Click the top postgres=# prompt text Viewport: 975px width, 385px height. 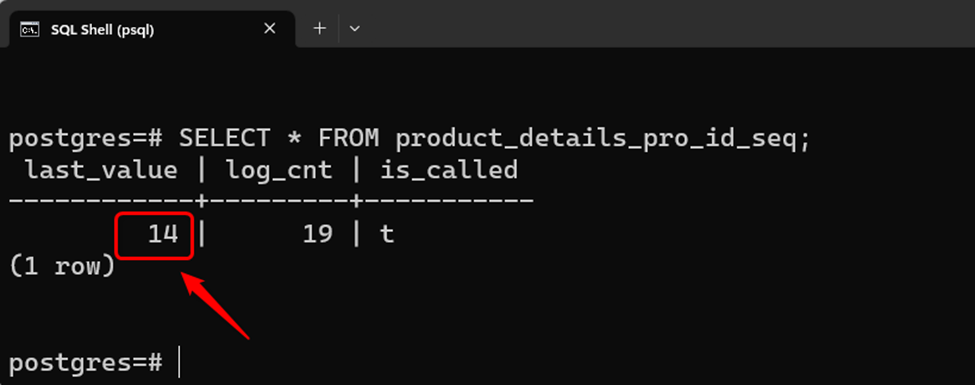click(x=86, y=139)
